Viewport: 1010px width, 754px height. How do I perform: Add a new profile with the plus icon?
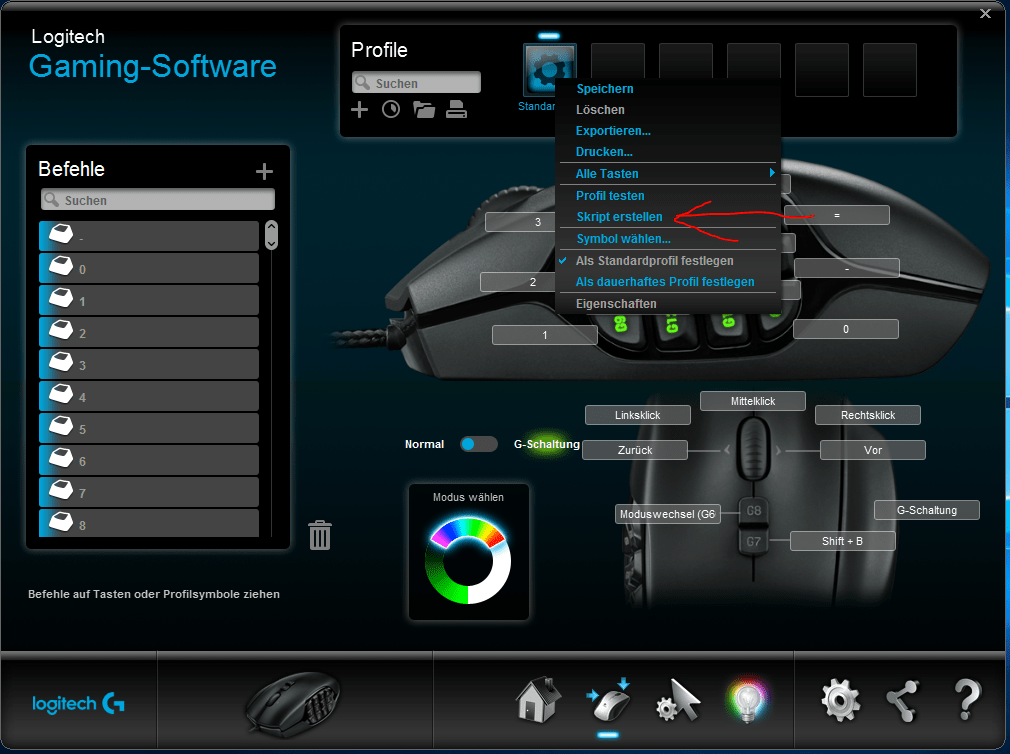click(x=359, y=109)
